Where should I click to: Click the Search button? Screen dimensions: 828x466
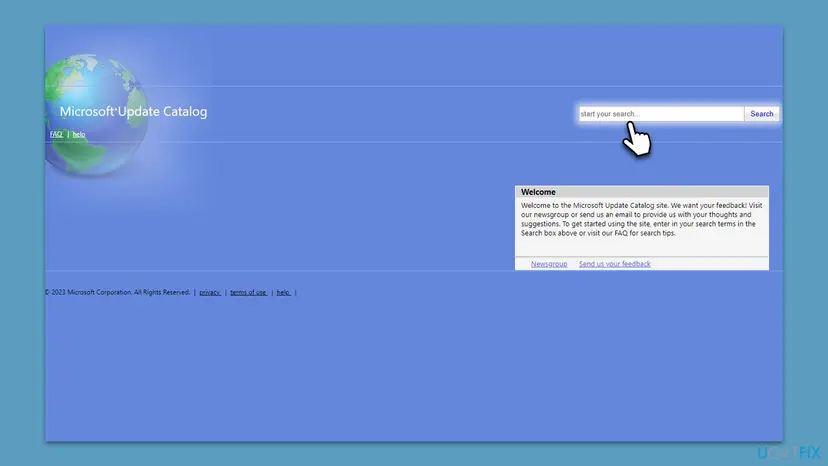click(761, 114)
